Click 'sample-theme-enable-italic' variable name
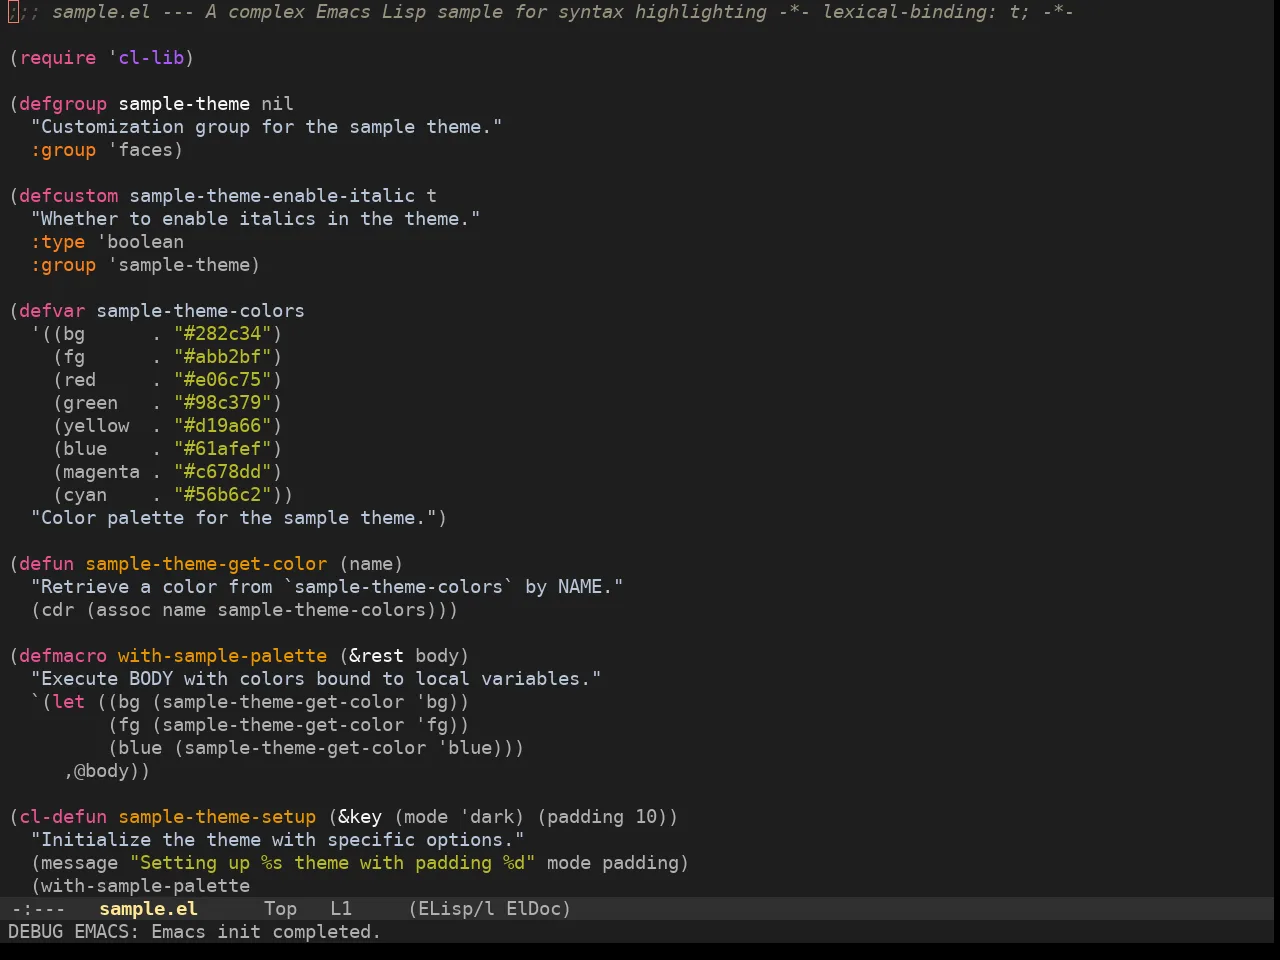Viewport: 1280px width, 960px height. tap(272, 195)
